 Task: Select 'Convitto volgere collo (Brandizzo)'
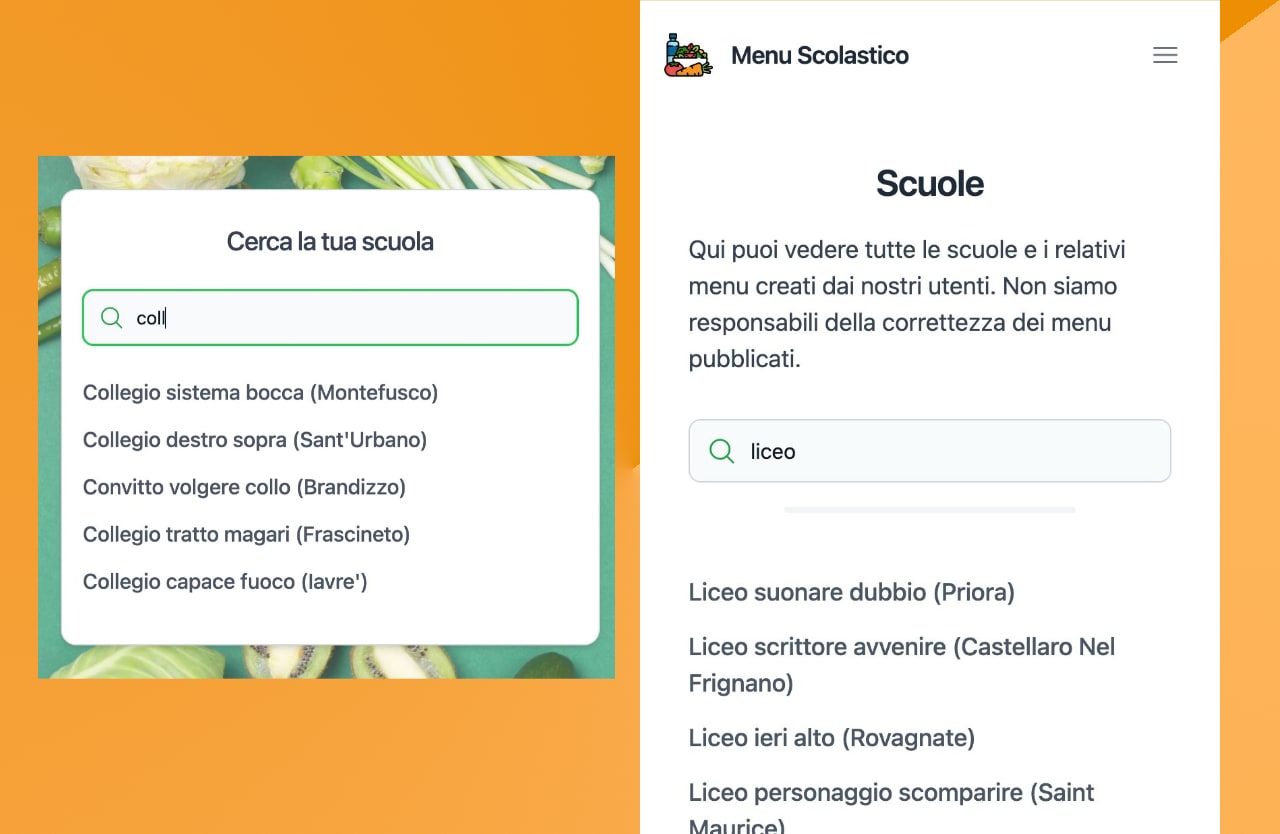click(x=244, y=487)
